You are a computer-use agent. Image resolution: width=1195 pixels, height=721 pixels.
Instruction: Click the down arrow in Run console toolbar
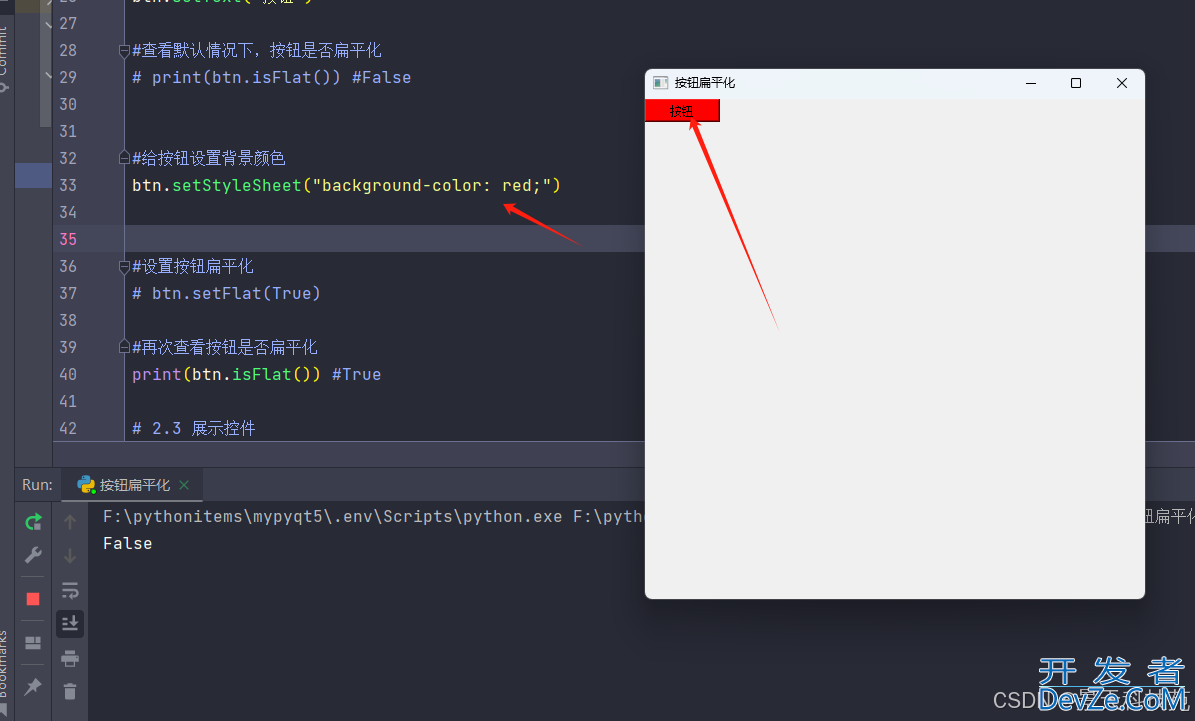(70, 556)
